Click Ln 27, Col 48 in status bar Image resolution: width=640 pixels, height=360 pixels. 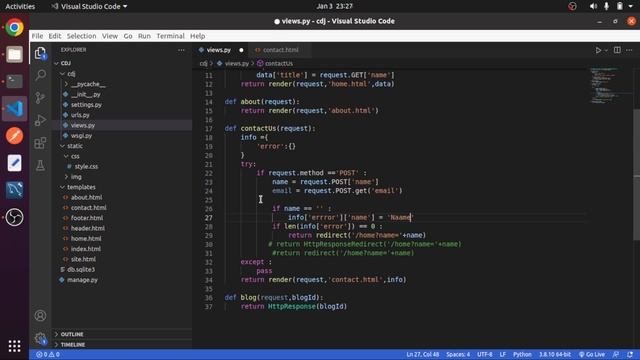tap(422, 354)
